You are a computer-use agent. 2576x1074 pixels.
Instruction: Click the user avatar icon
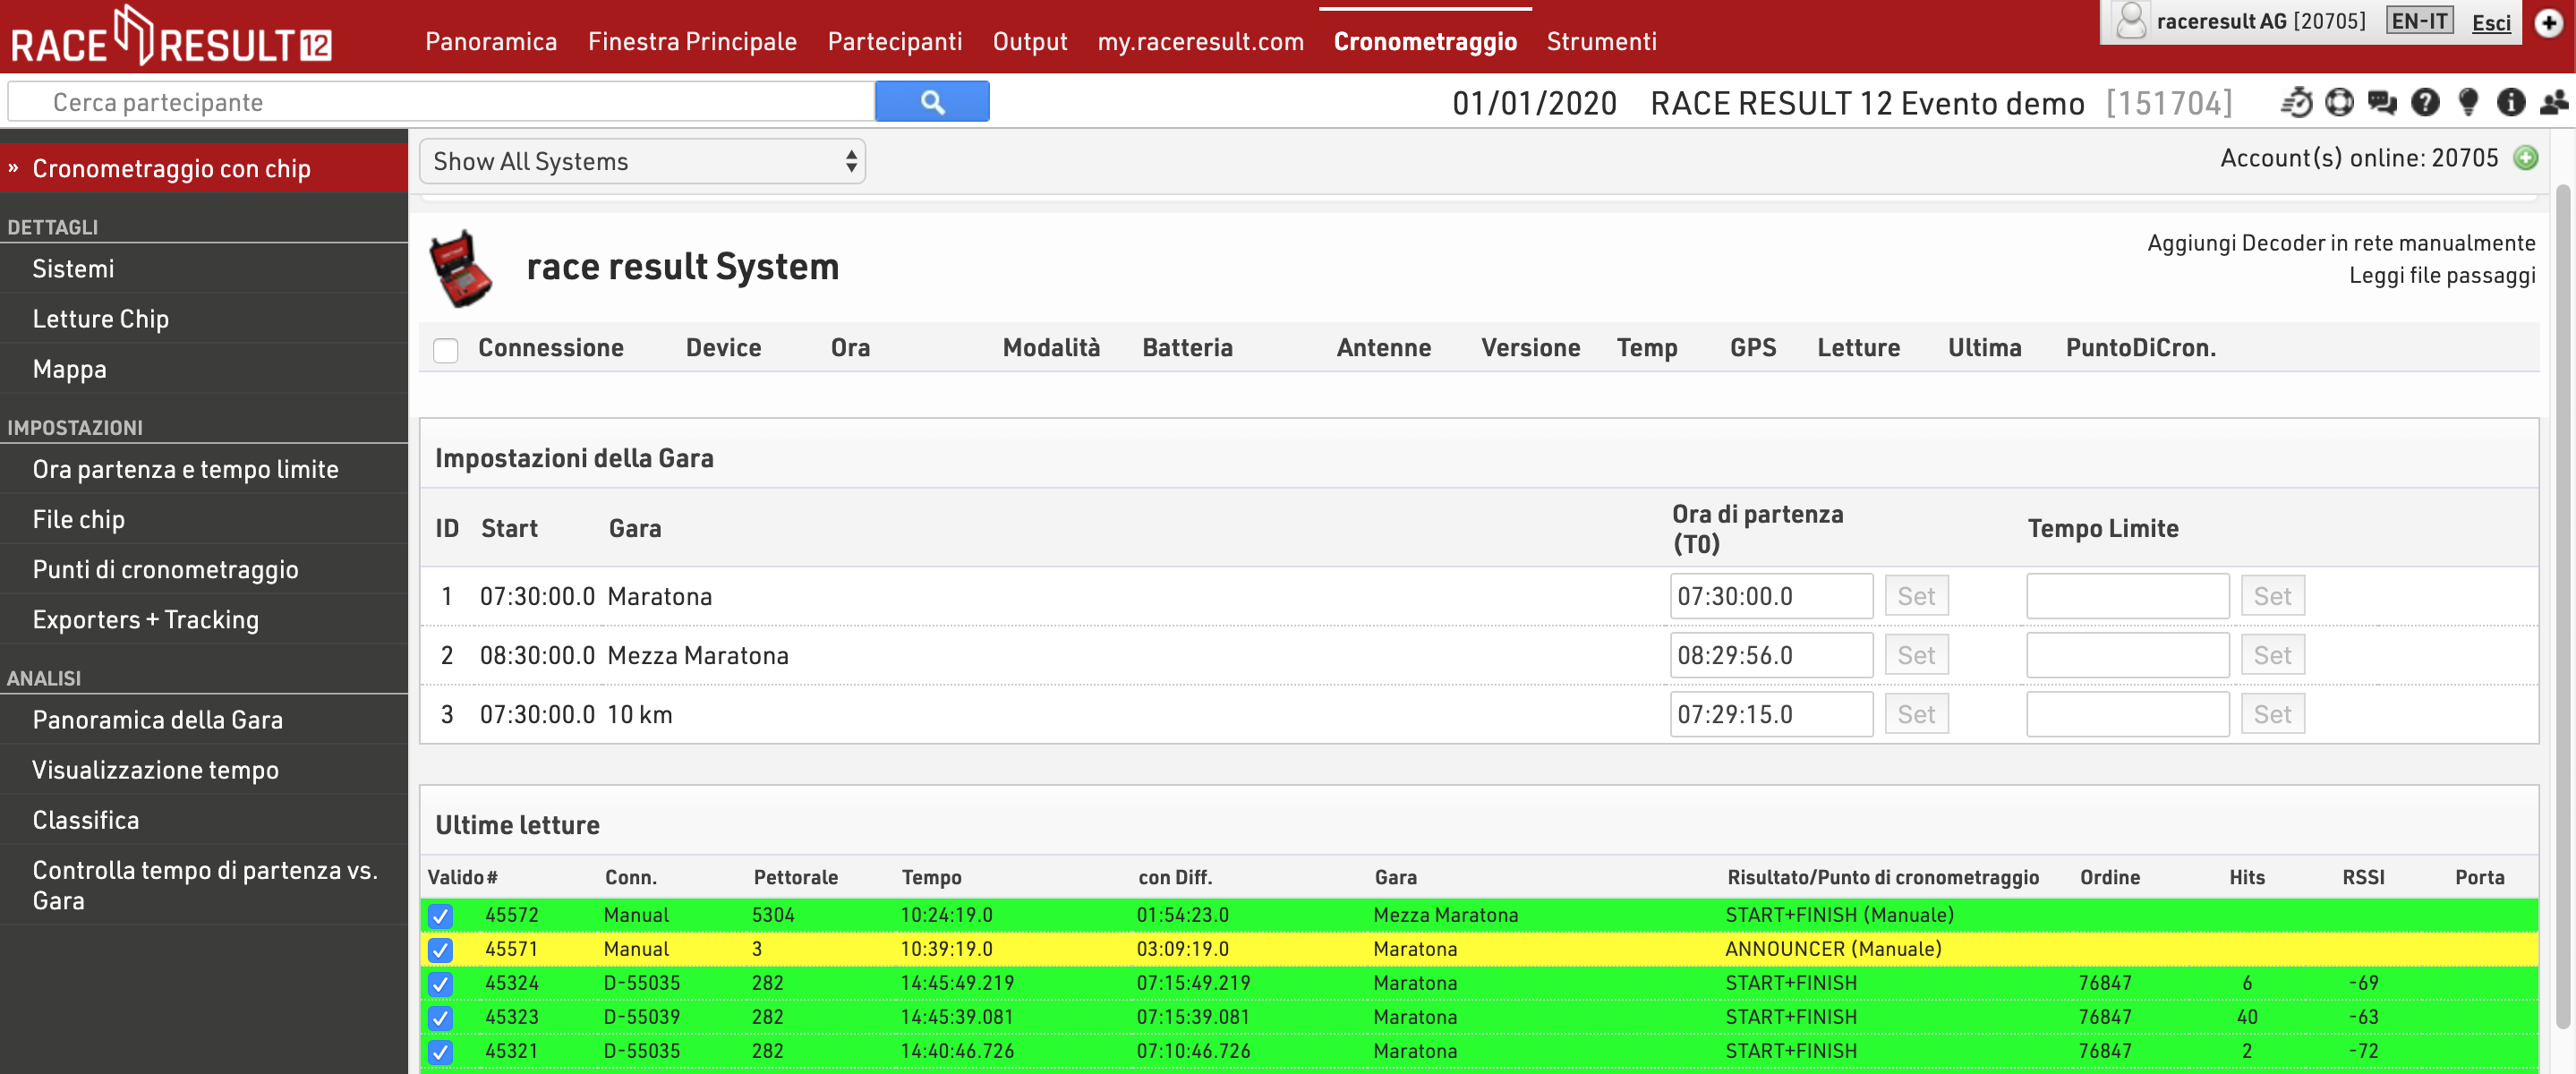pyautogui.click(x=2130, y=21)
